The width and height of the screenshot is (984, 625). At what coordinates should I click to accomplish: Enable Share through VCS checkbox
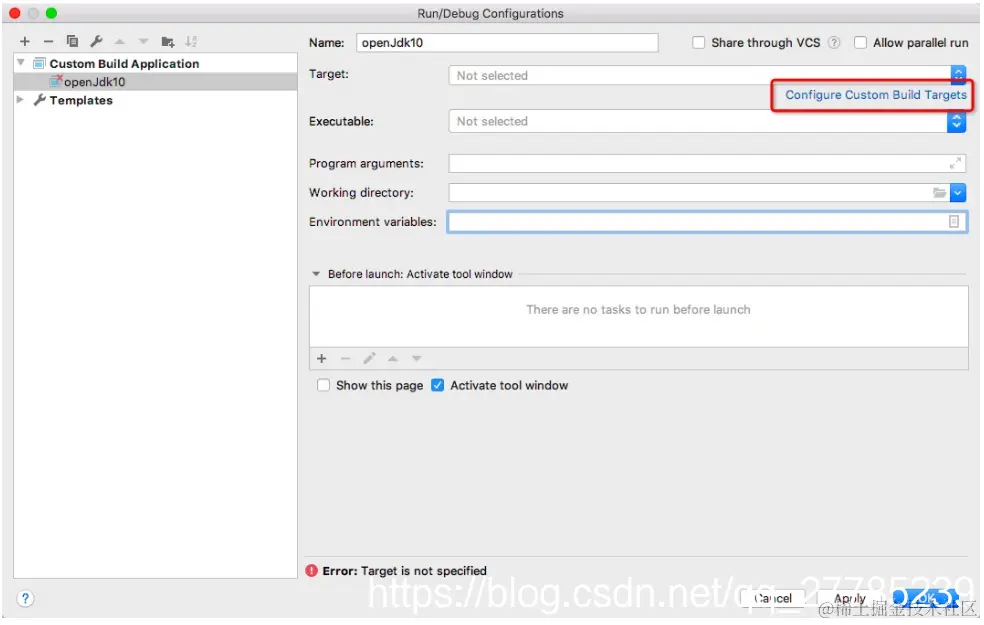(698, 43)
